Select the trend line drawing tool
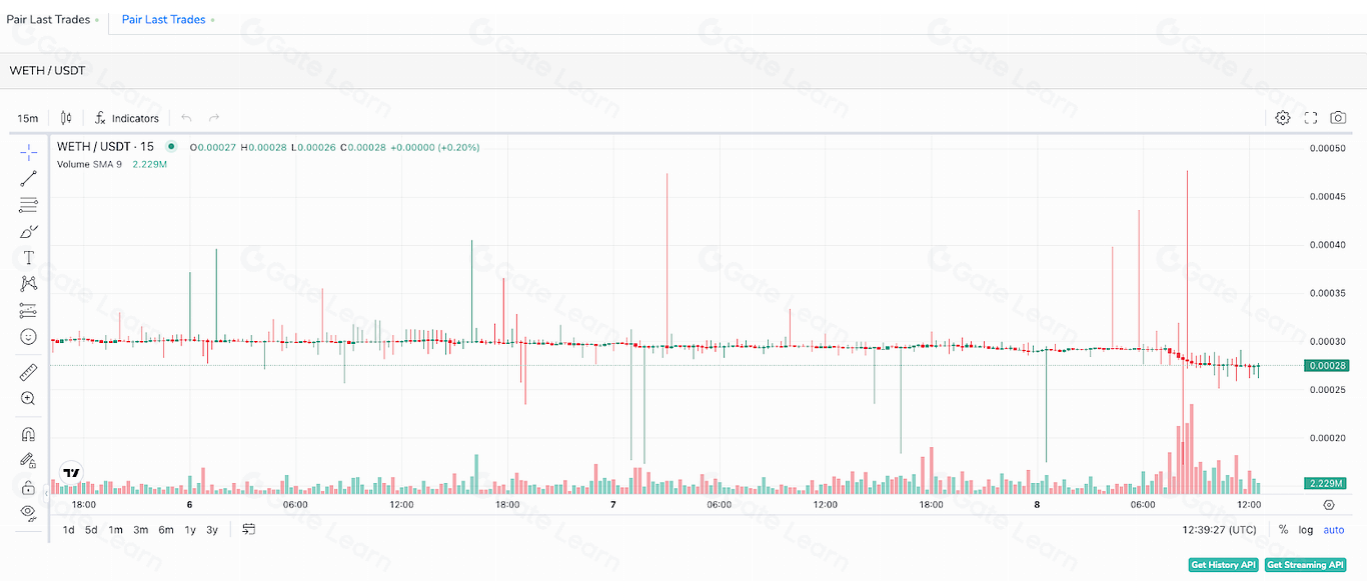The width and height of the screenshot is (1367, 581). [x=28, y=179]
